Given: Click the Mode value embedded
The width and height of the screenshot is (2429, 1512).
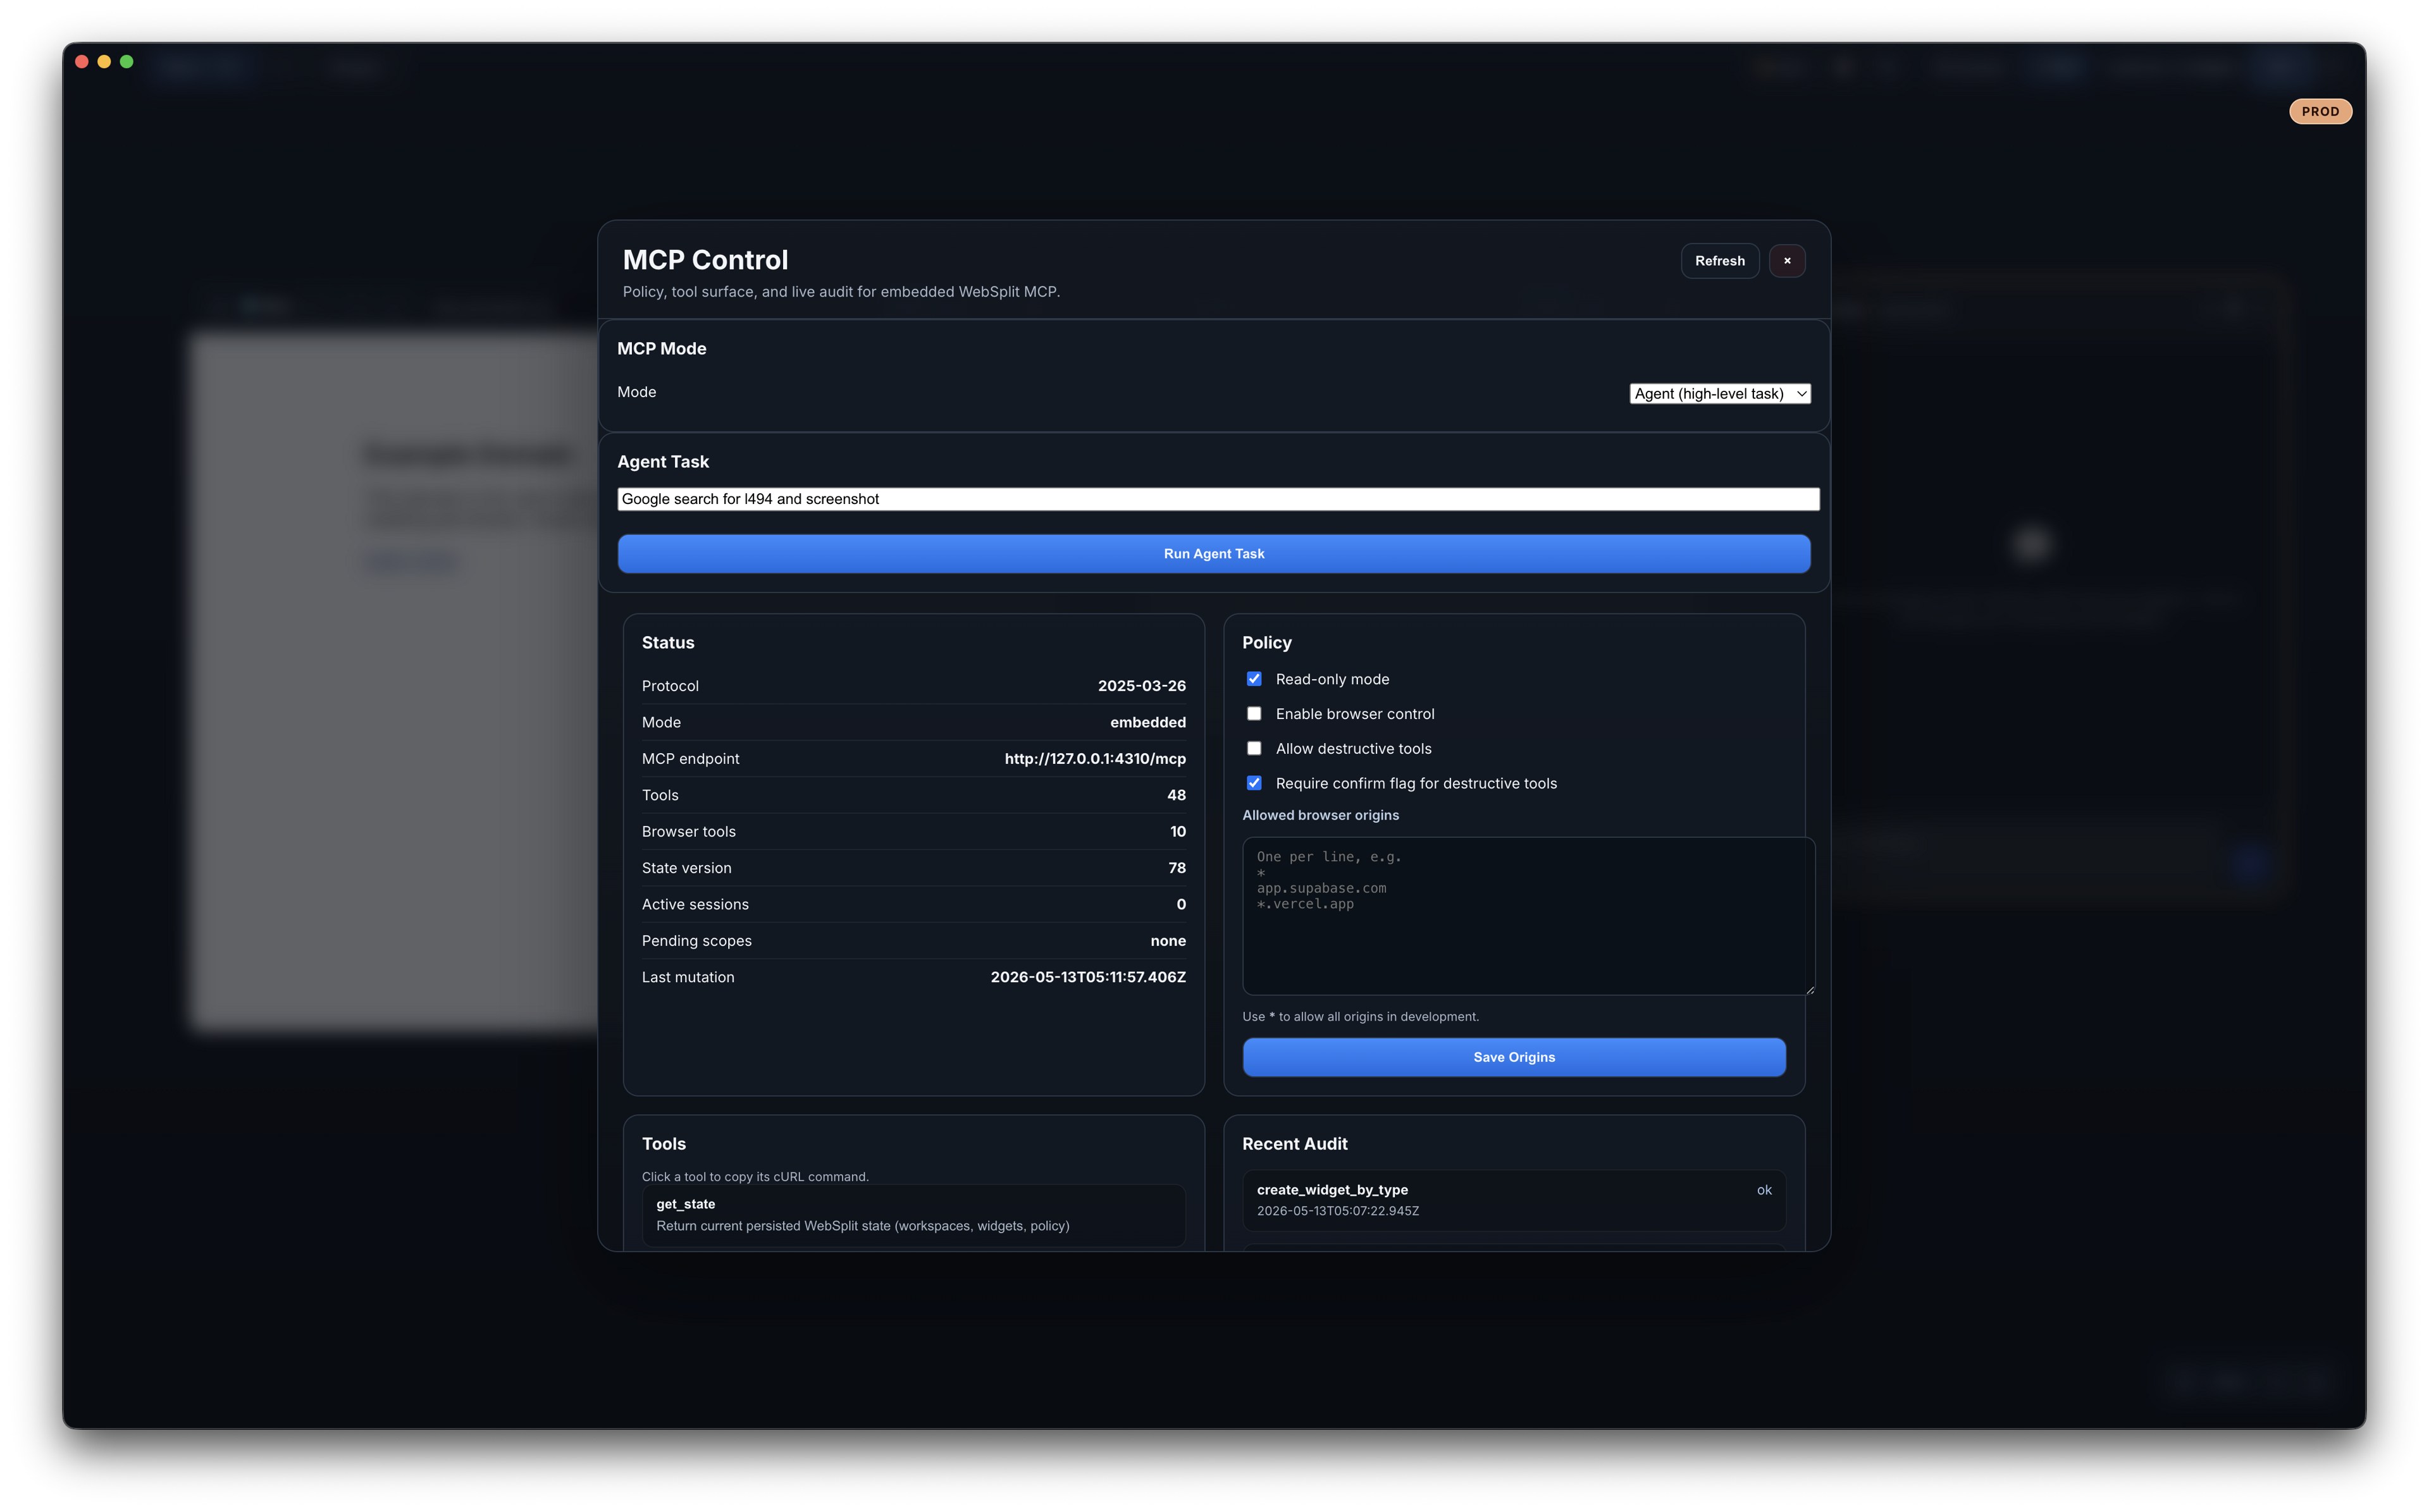Looking at the screenshot, I should point(1147,722).
